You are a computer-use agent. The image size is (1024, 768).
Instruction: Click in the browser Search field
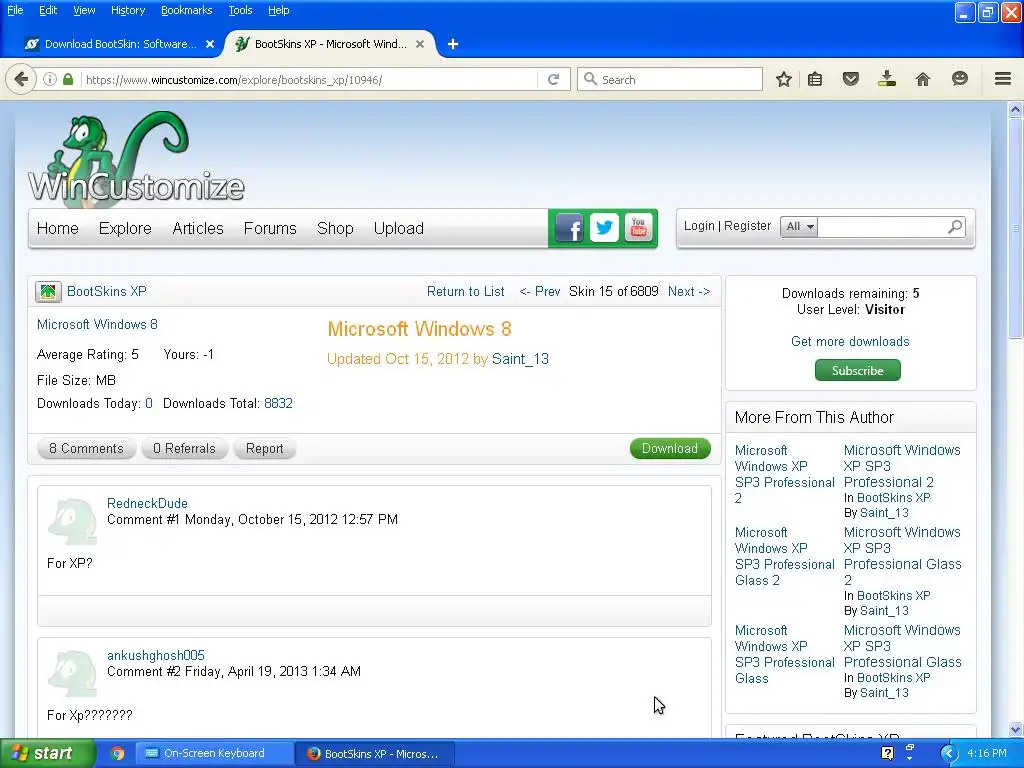pos(670,80)
